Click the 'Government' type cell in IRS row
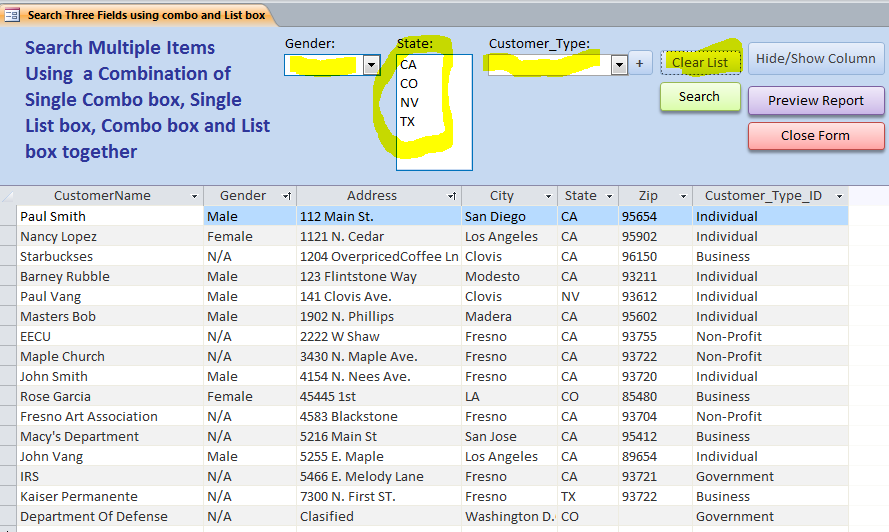The height and width of the screenshot is (532, 889). [x=771, y=476]
